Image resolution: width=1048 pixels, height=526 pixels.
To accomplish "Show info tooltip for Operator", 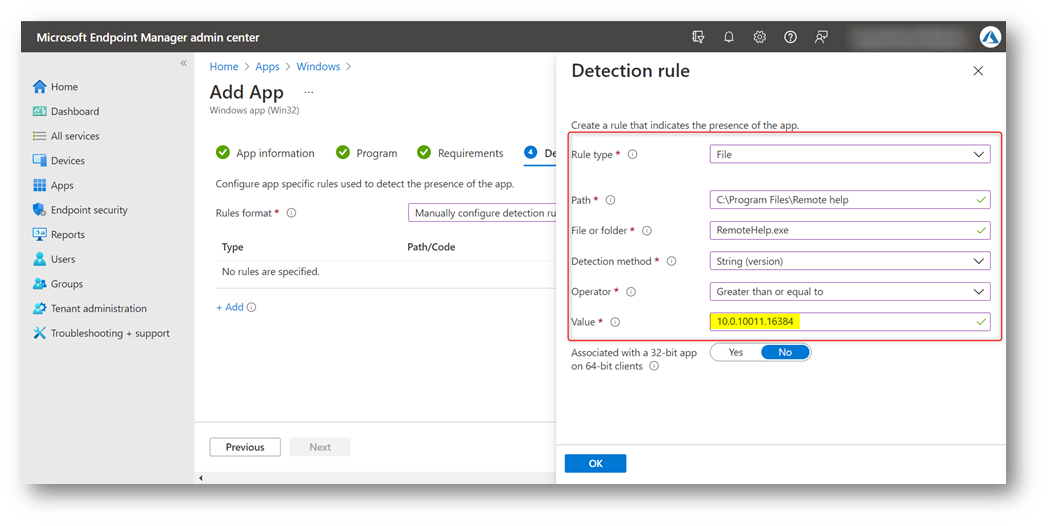I will point(631,292).
